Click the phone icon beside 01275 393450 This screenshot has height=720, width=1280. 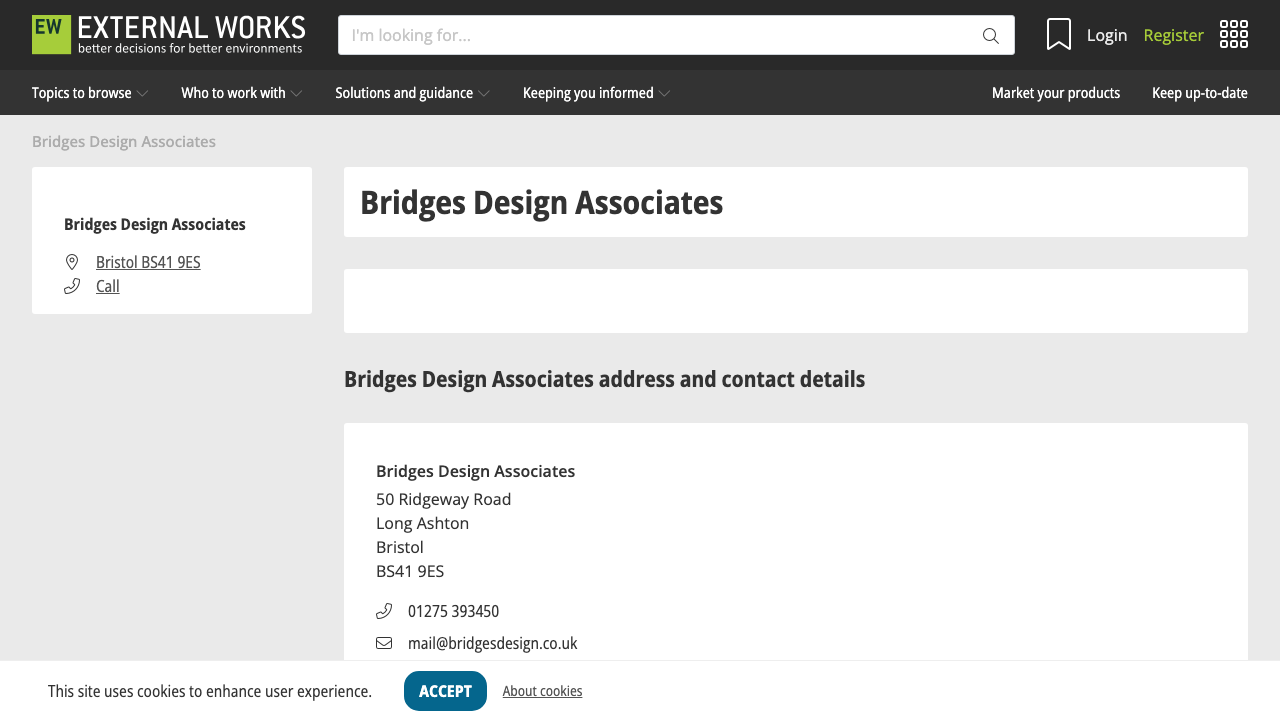click(384, 610)
